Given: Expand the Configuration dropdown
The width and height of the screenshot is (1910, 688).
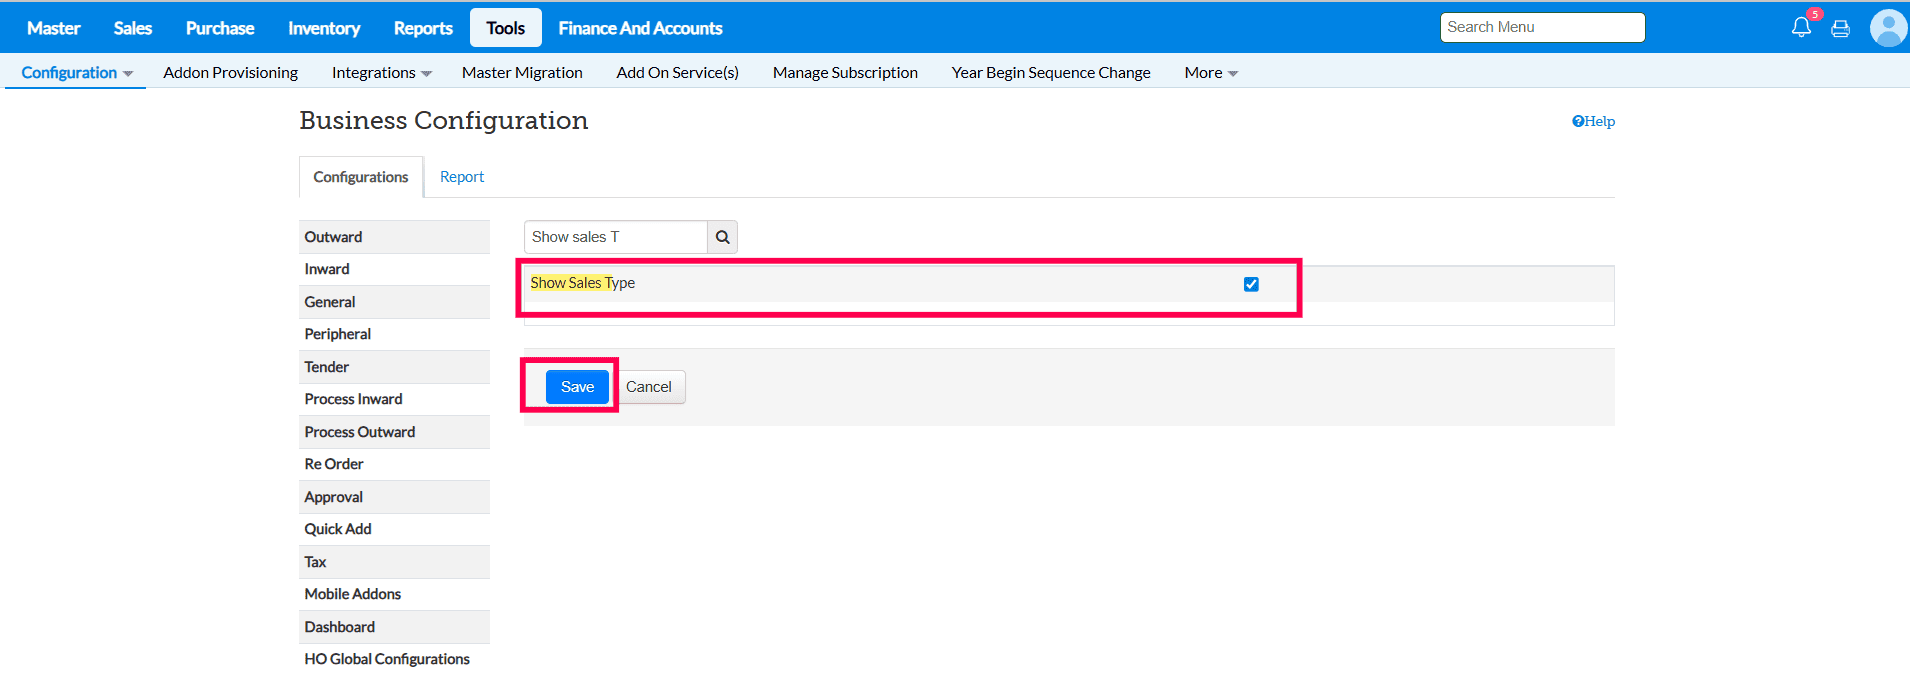Looking at the screenshot, I should click(76, 73).
